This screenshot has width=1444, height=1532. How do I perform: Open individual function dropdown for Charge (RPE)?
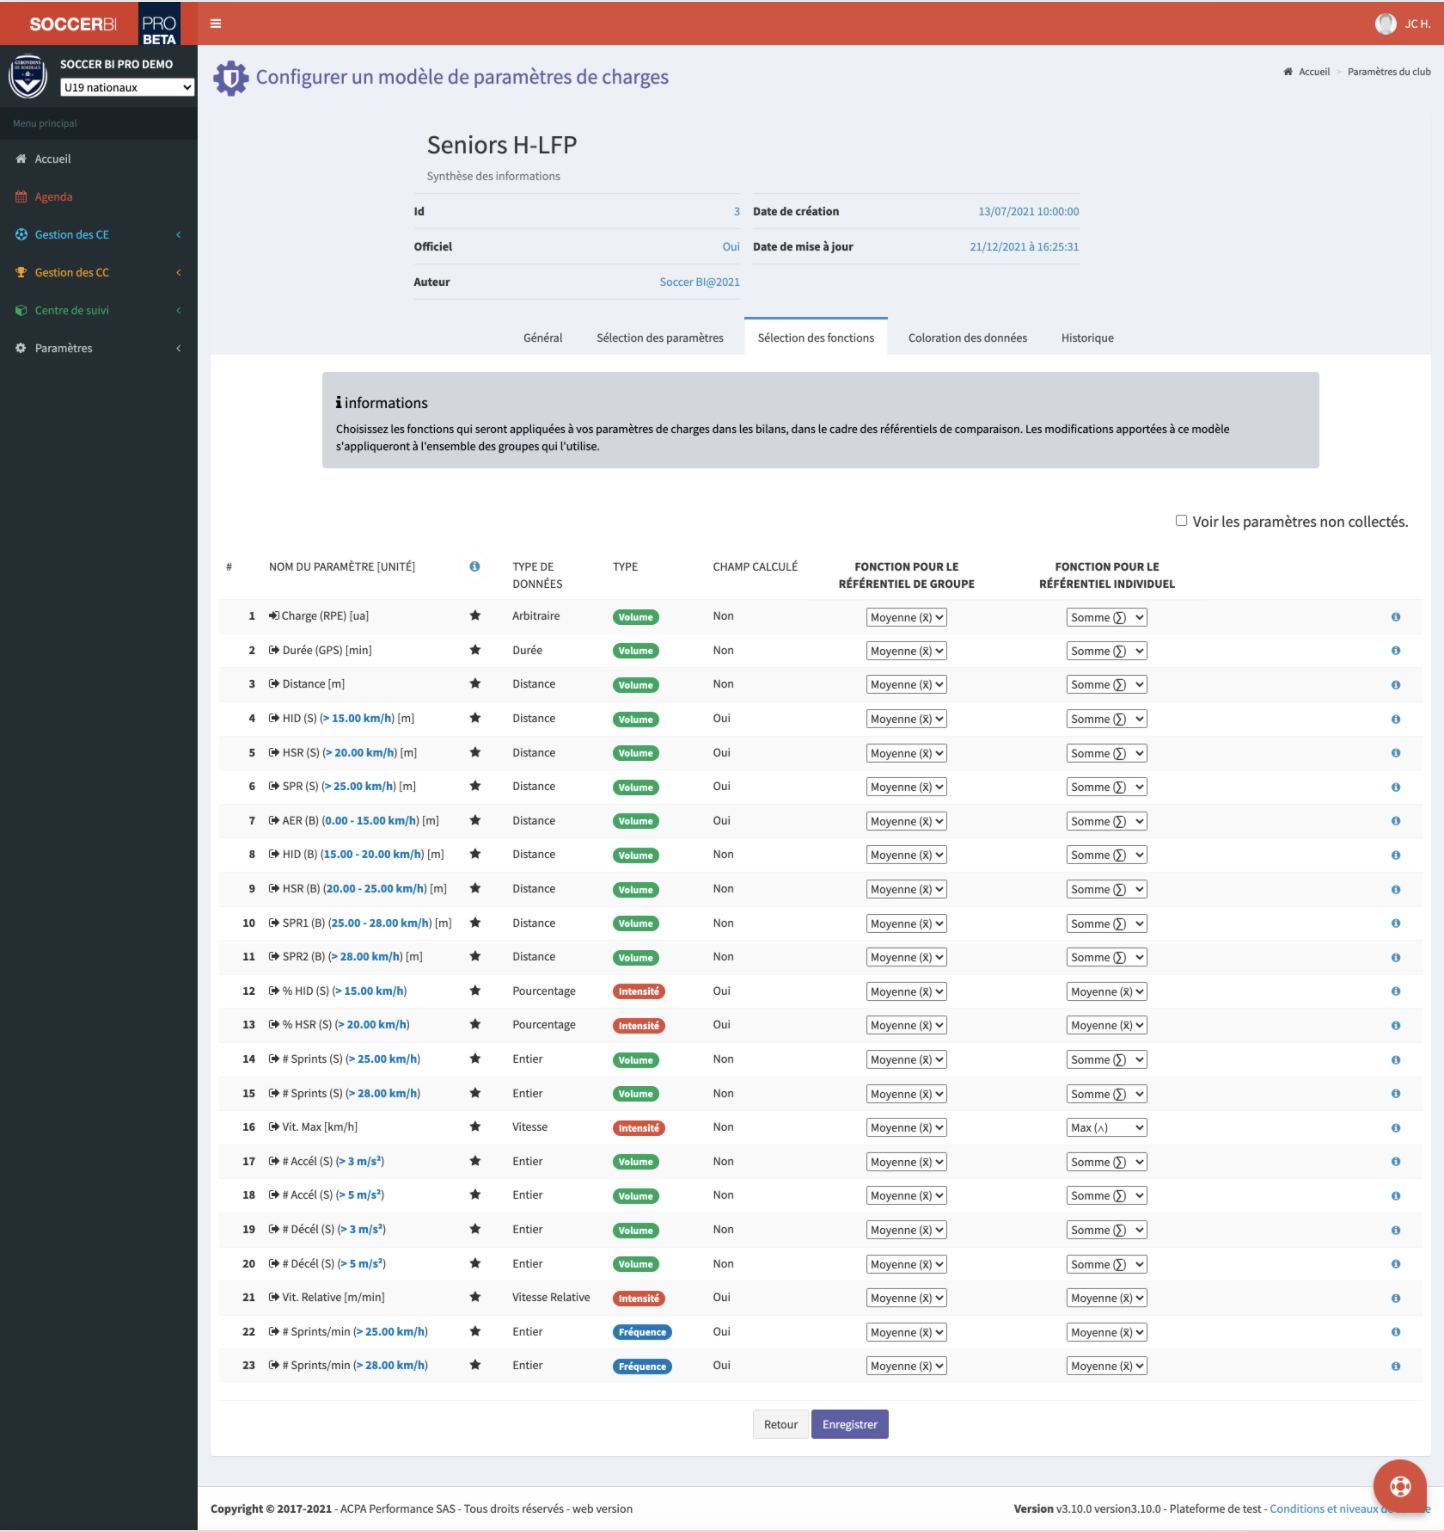[x=1107, y=617]
